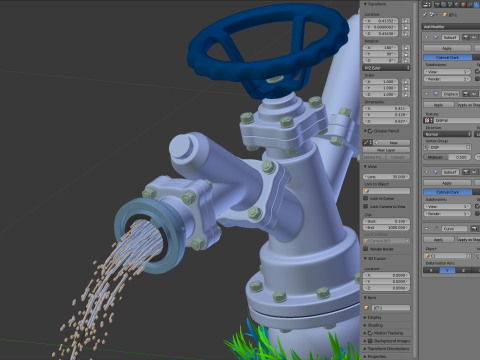
Task: Expand the Background Images panel
Action: click(x=365, y=341)
